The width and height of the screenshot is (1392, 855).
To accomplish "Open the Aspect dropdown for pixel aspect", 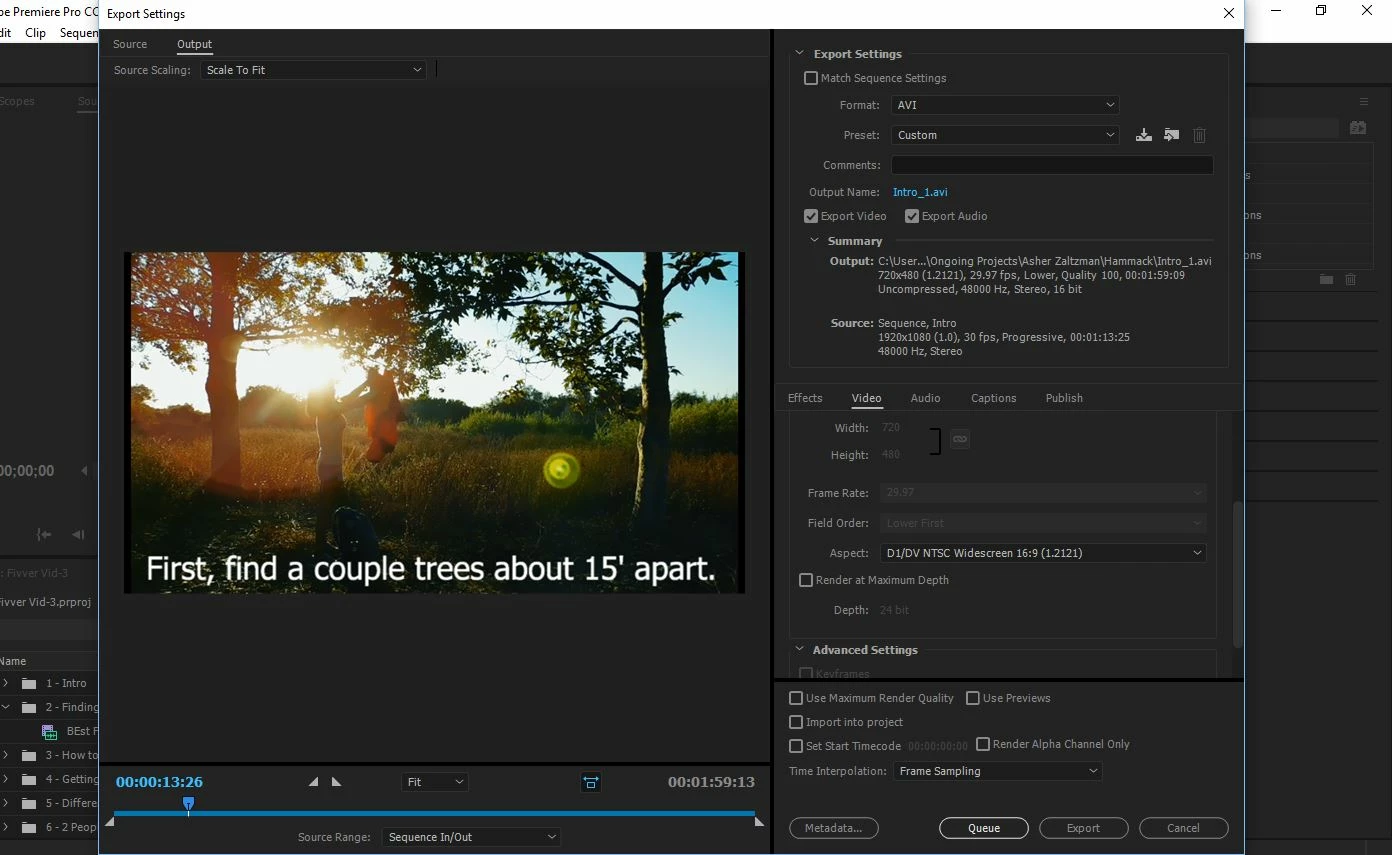I will [1043, 553].
